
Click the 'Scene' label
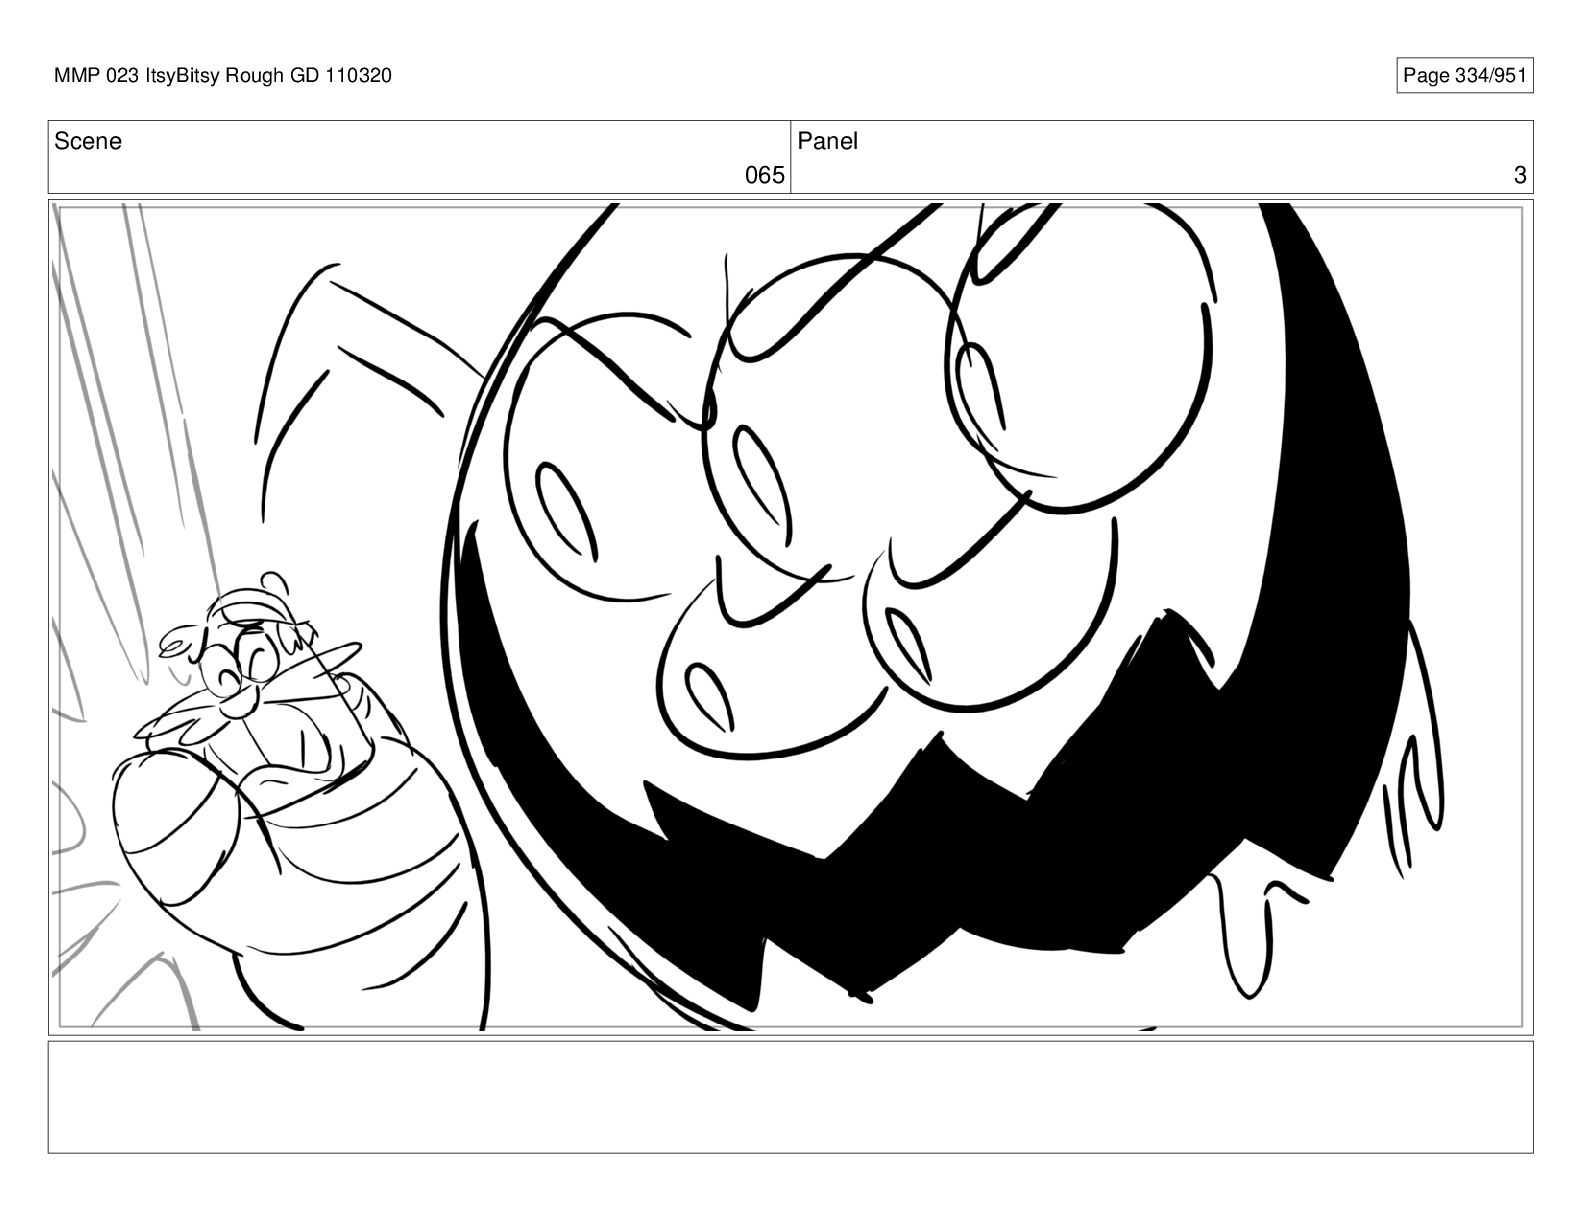click(88, 142)
